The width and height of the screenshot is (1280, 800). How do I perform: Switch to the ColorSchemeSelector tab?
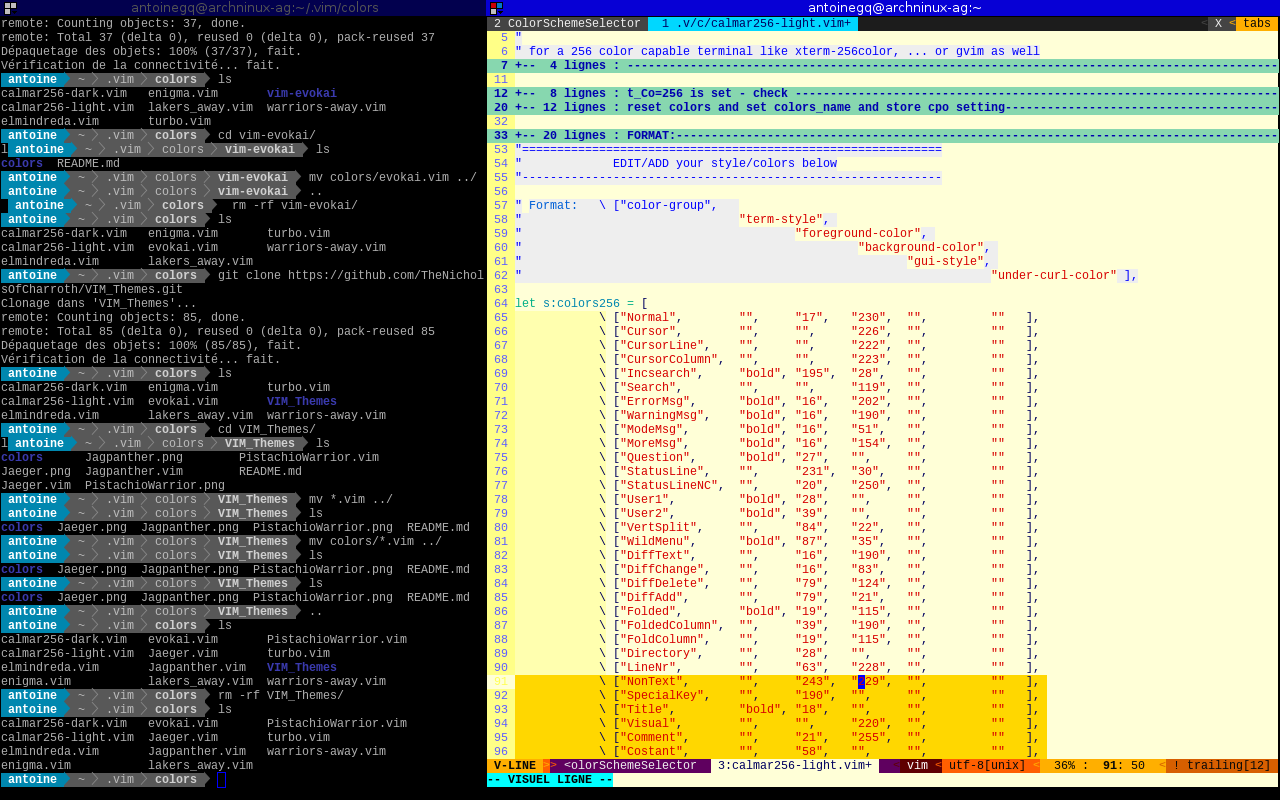click(567, 23)
